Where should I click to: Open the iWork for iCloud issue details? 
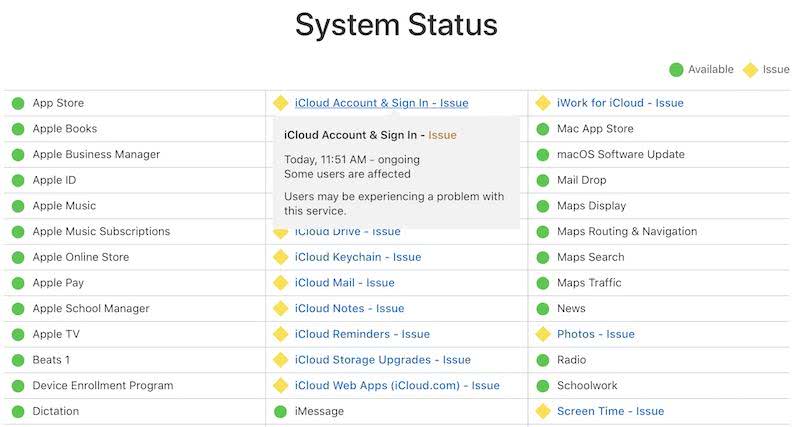point(620,103)
